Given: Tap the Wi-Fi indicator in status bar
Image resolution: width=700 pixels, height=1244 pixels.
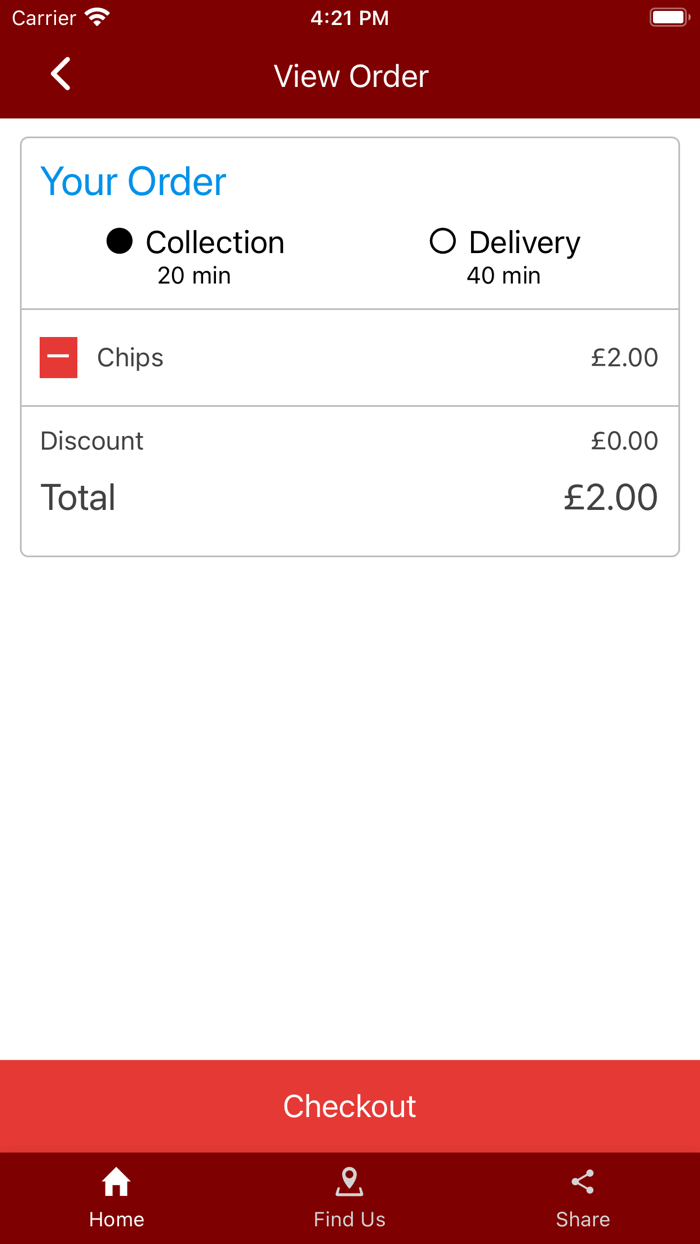Looking at the screenshot, I should 96,16.
